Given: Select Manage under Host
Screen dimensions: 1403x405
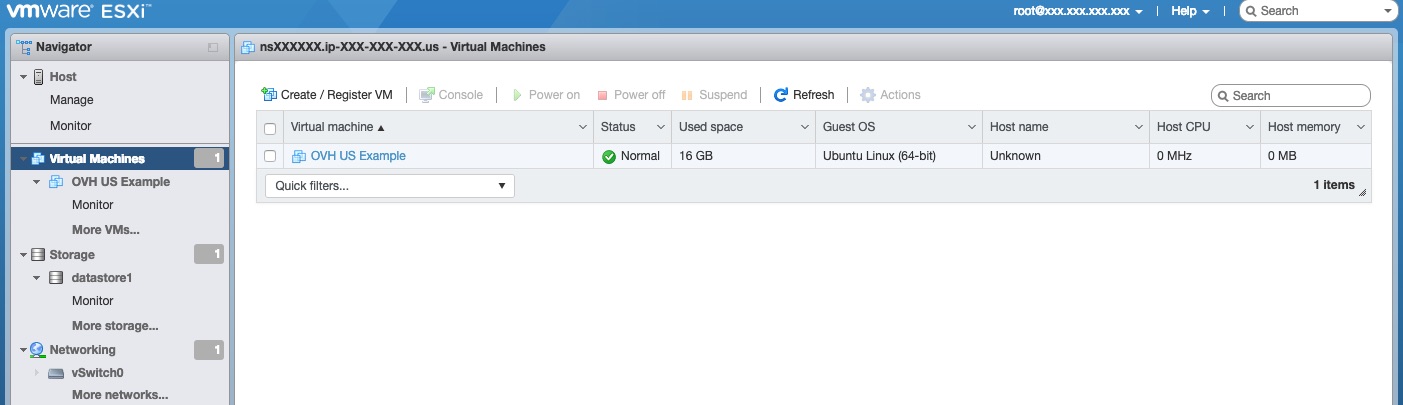Looking at the screenshot, I should click(x=72, y=100).
